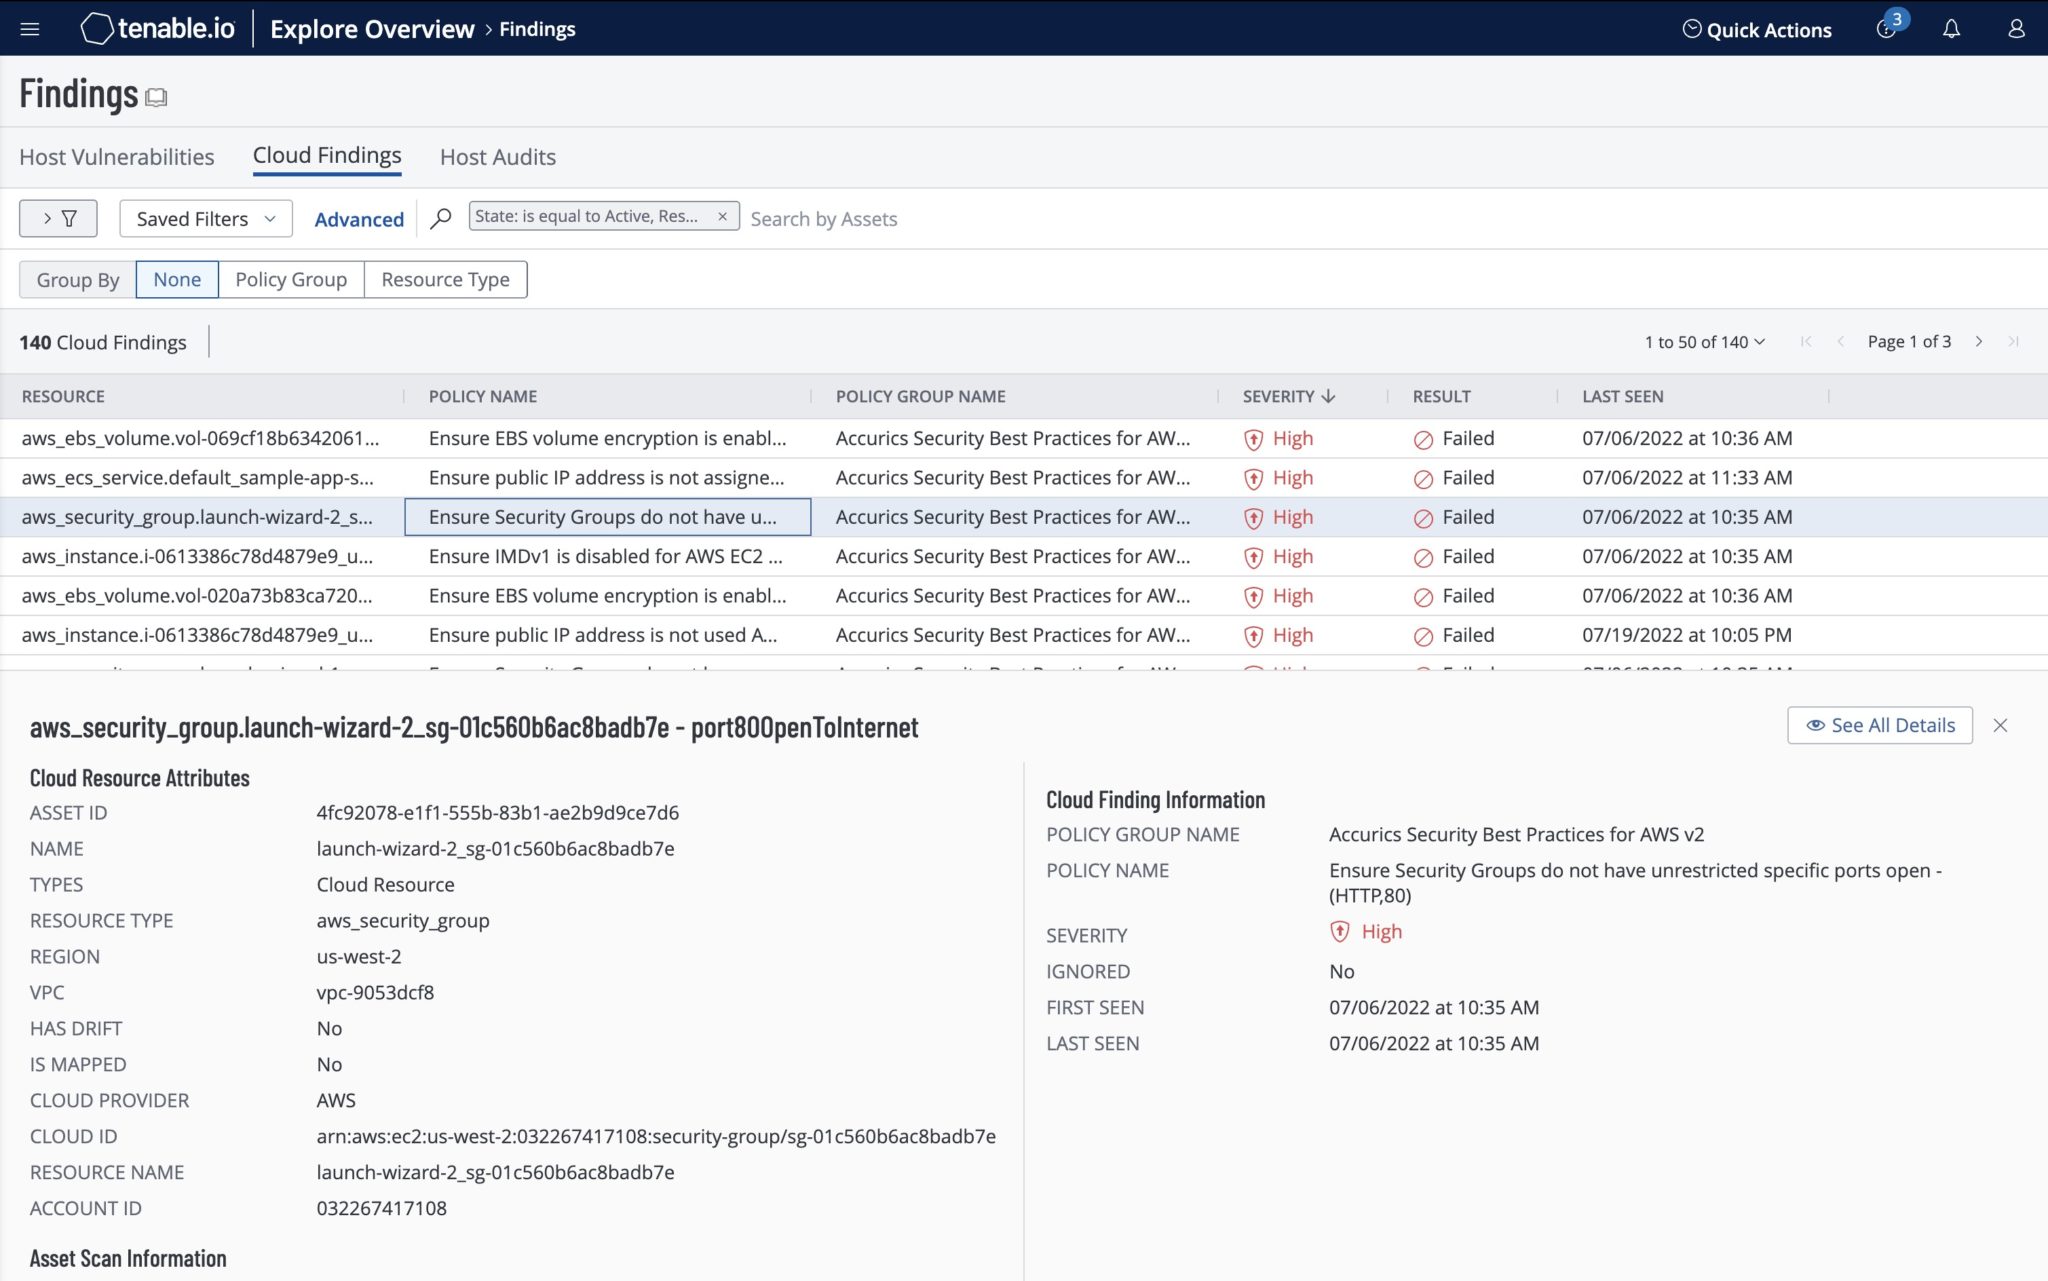The image size is (2048, 1281).
Task: Switch to the Host Vulnerabilities tab
Action: tap(117, 157)
